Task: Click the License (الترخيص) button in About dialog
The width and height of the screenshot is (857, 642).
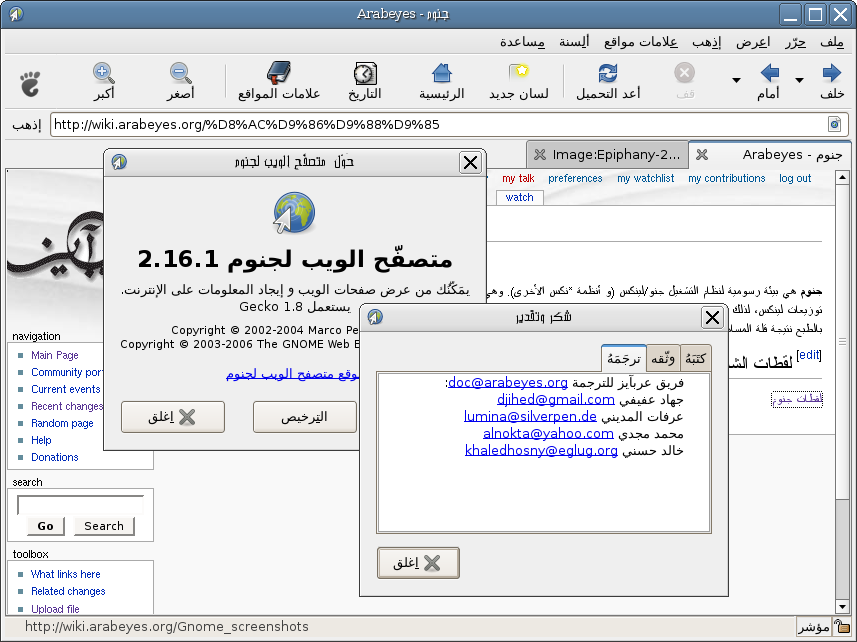Action: coord(304,417)
